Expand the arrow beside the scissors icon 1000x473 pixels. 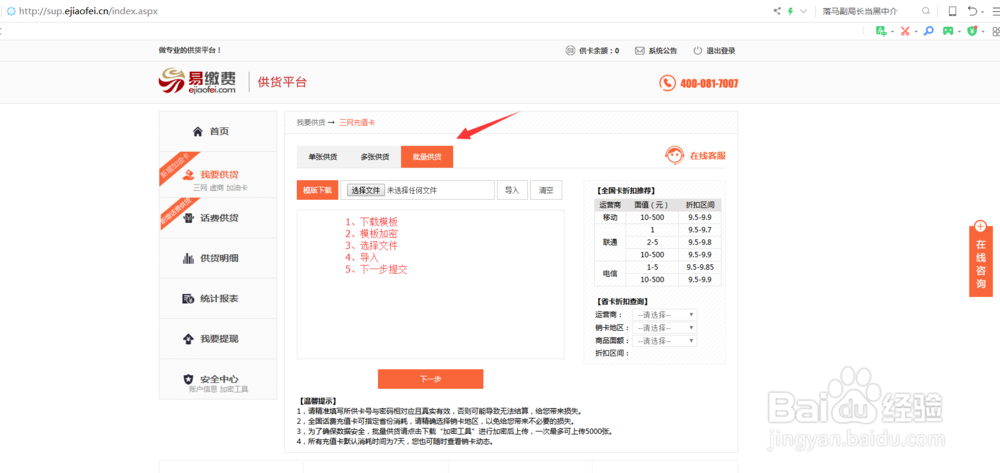click(x=916, y=31)
